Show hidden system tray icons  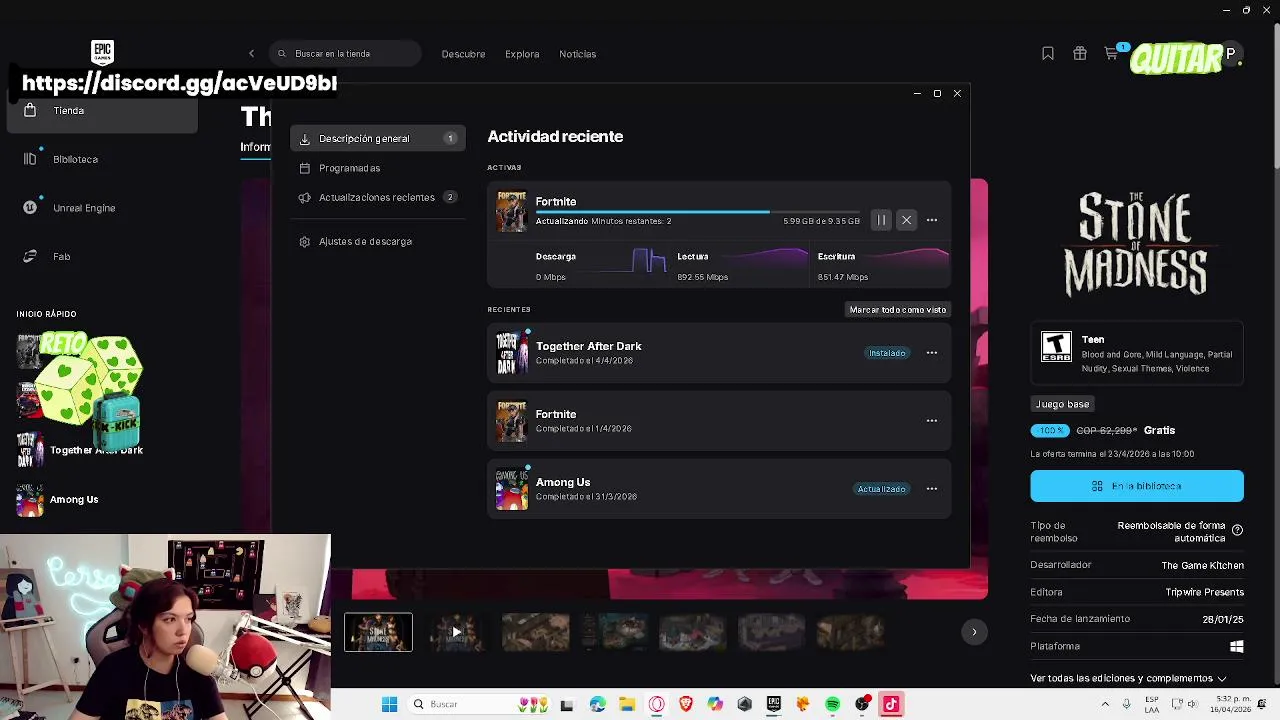[x=1105, y=705]
